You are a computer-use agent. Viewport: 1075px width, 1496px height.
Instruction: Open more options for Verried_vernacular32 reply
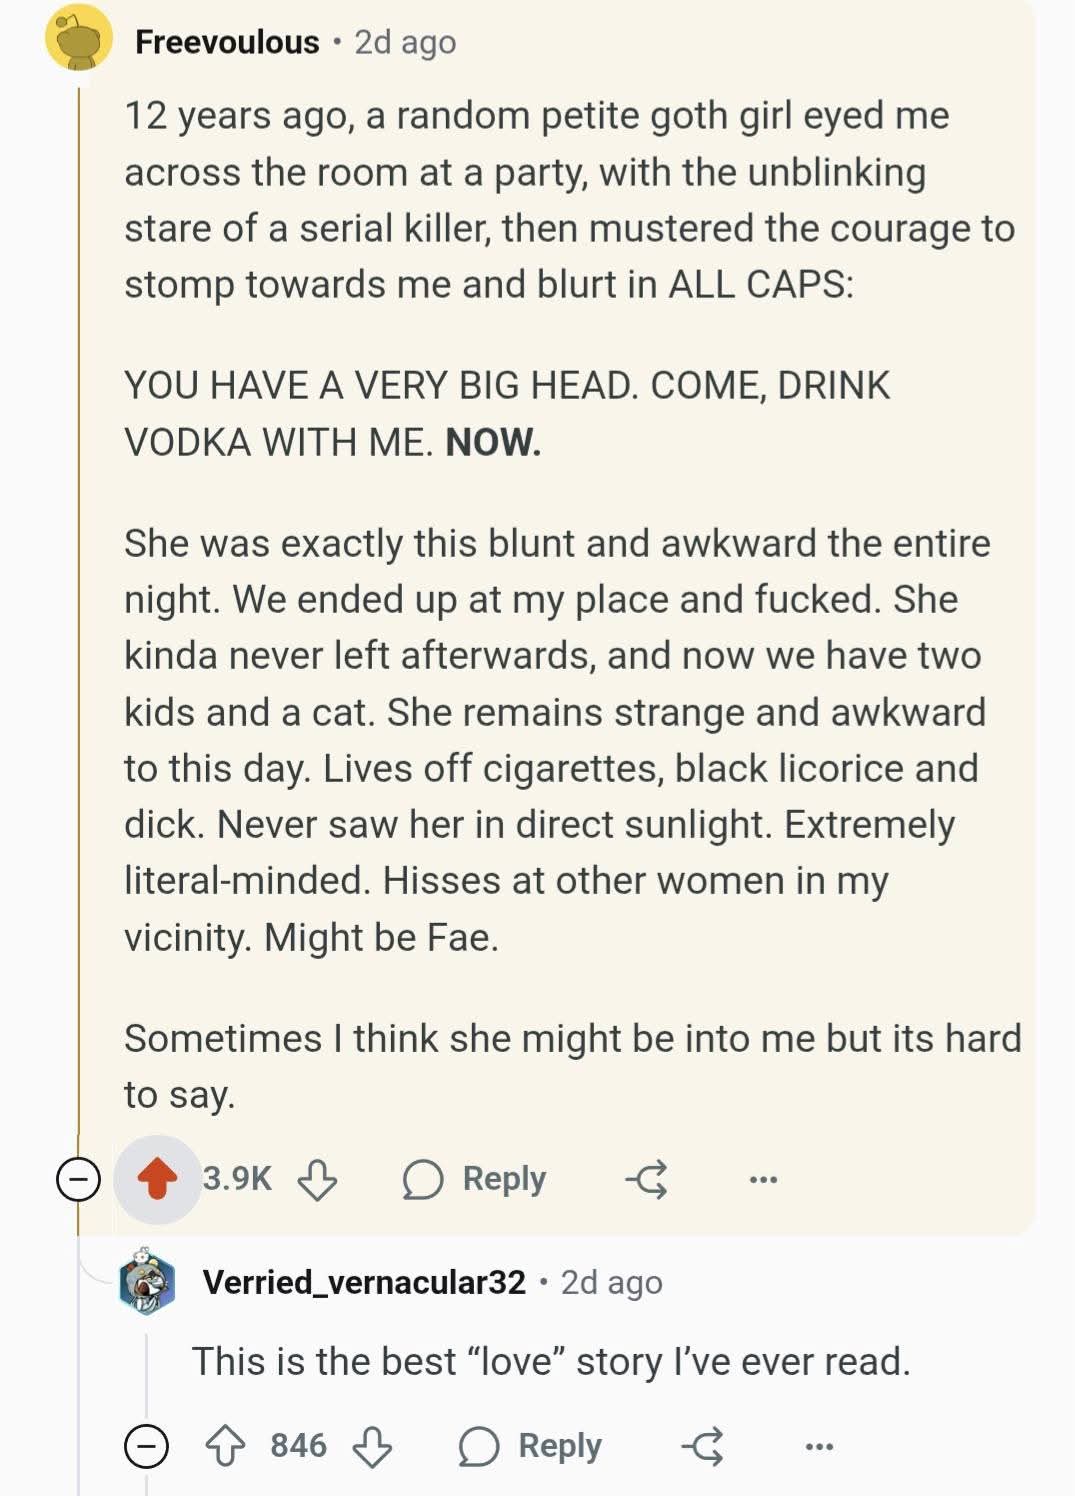pyautogui.click(x=819, y=1446)
